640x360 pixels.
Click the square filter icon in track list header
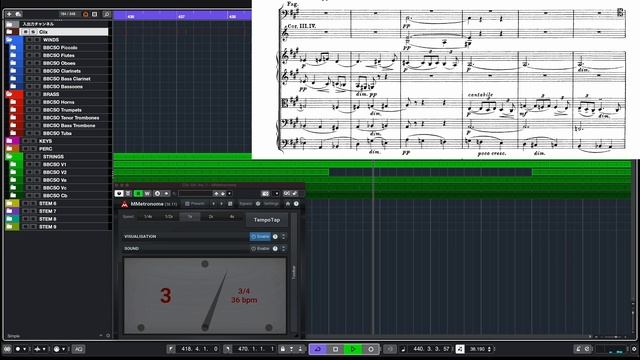tap(95, 14)
